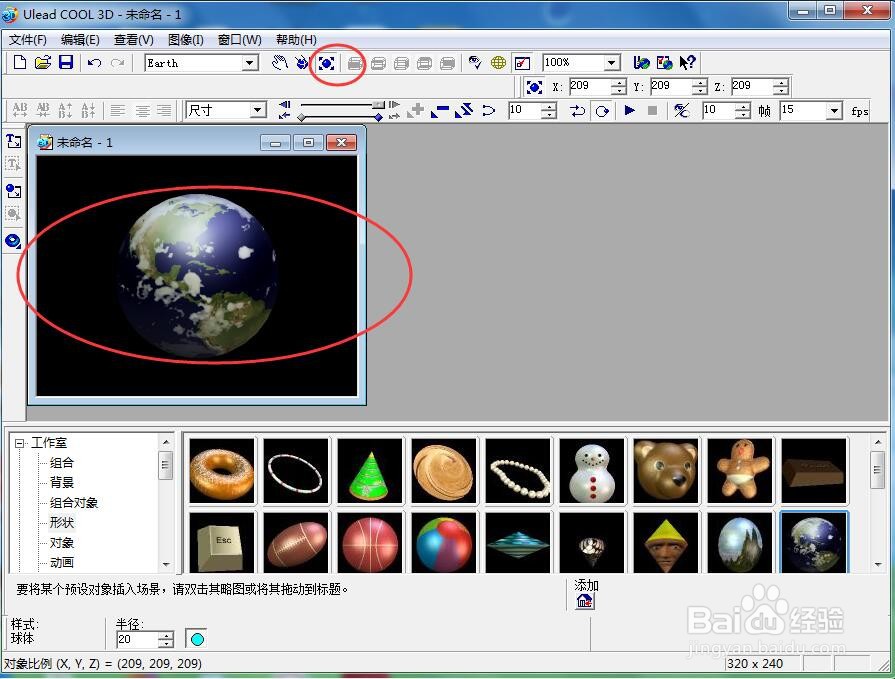
Task: Open the 15 fps frame rate dropdown
Action: pos(834,110)
